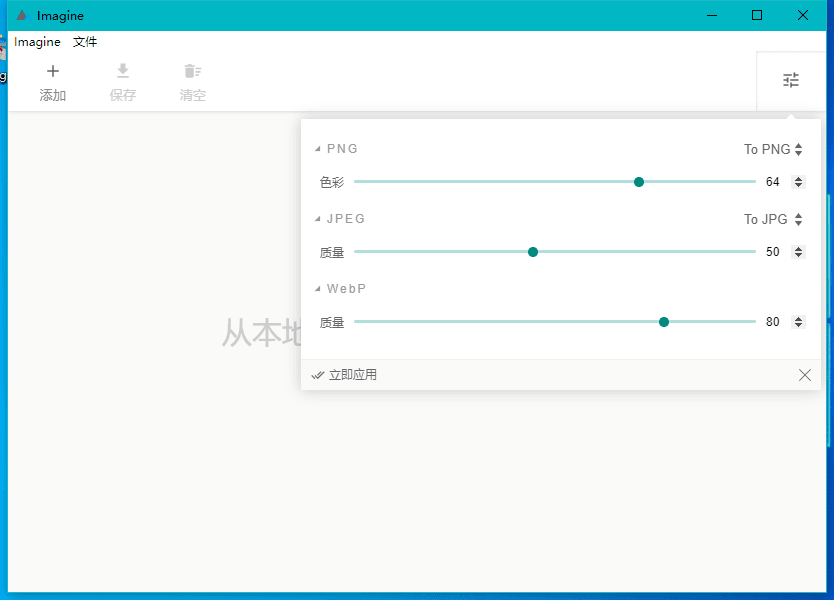Click the WebP 质量 slider handle
Image resolution: width=834 pixels, height=600 pixels.
(664, 322)
